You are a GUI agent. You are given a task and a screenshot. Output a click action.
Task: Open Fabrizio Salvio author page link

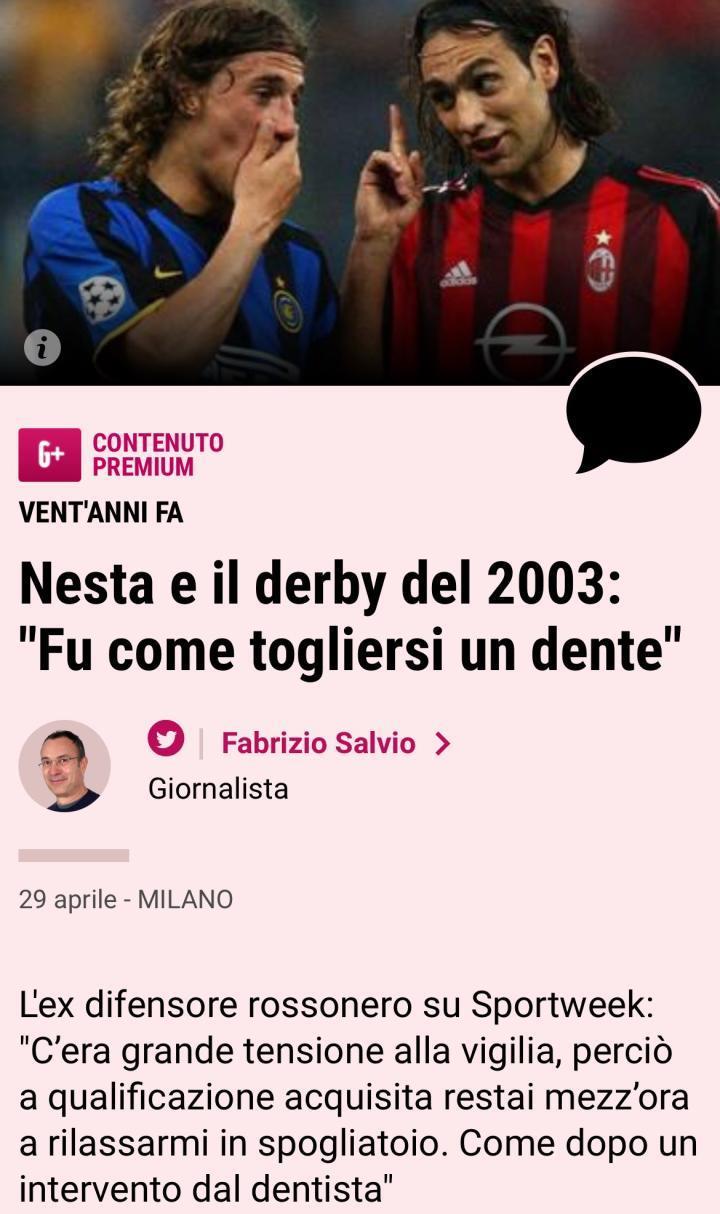point(318,743)
